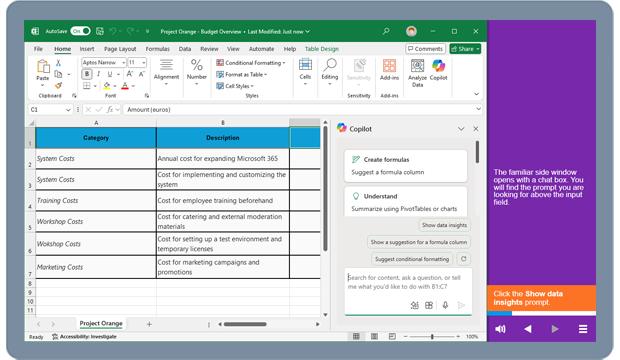Toggle Underline formatting
The height and width of the screenshot is (360, 620).
click(110, 74)
